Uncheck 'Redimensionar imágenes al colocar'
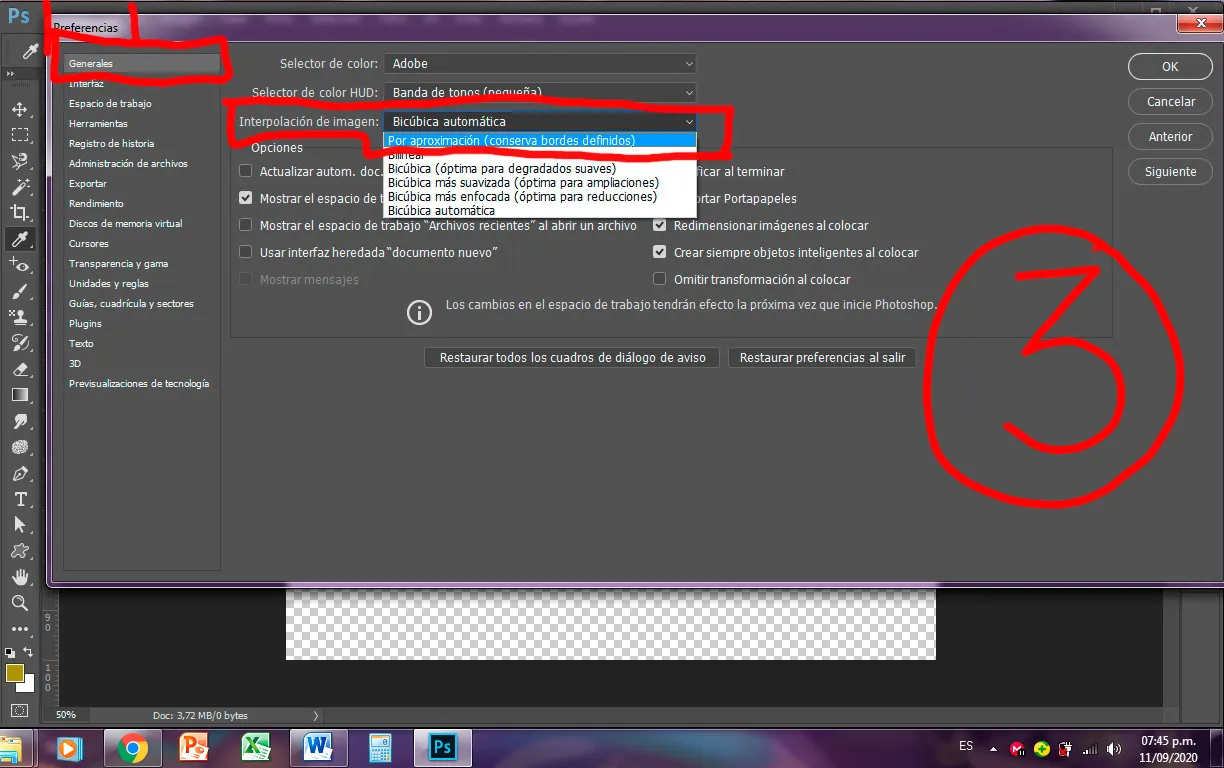 tap(660, 225)
